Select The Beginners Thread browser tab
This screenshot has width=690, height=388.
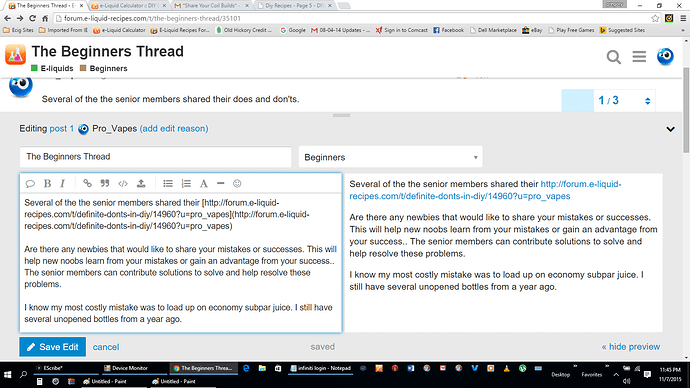tap(46, 6)
